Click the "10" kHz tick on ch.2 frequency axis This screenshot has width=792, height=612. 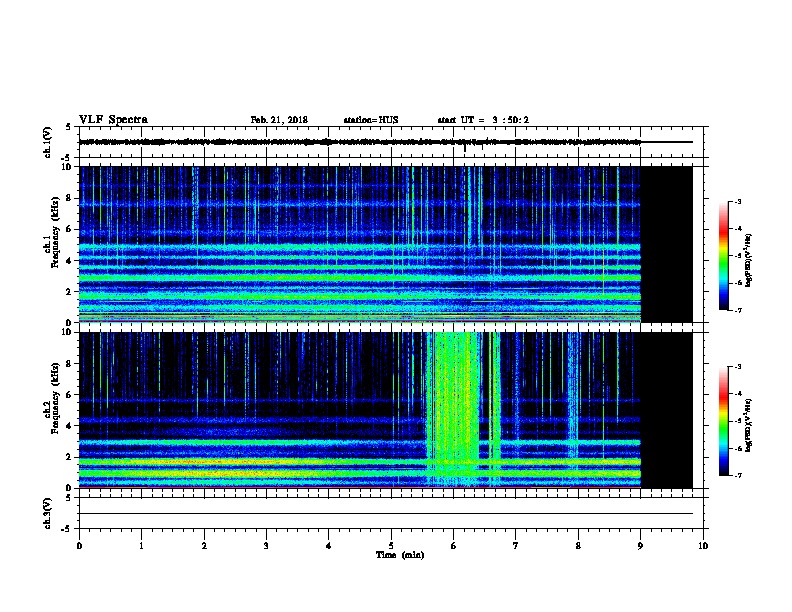point(67,332)
